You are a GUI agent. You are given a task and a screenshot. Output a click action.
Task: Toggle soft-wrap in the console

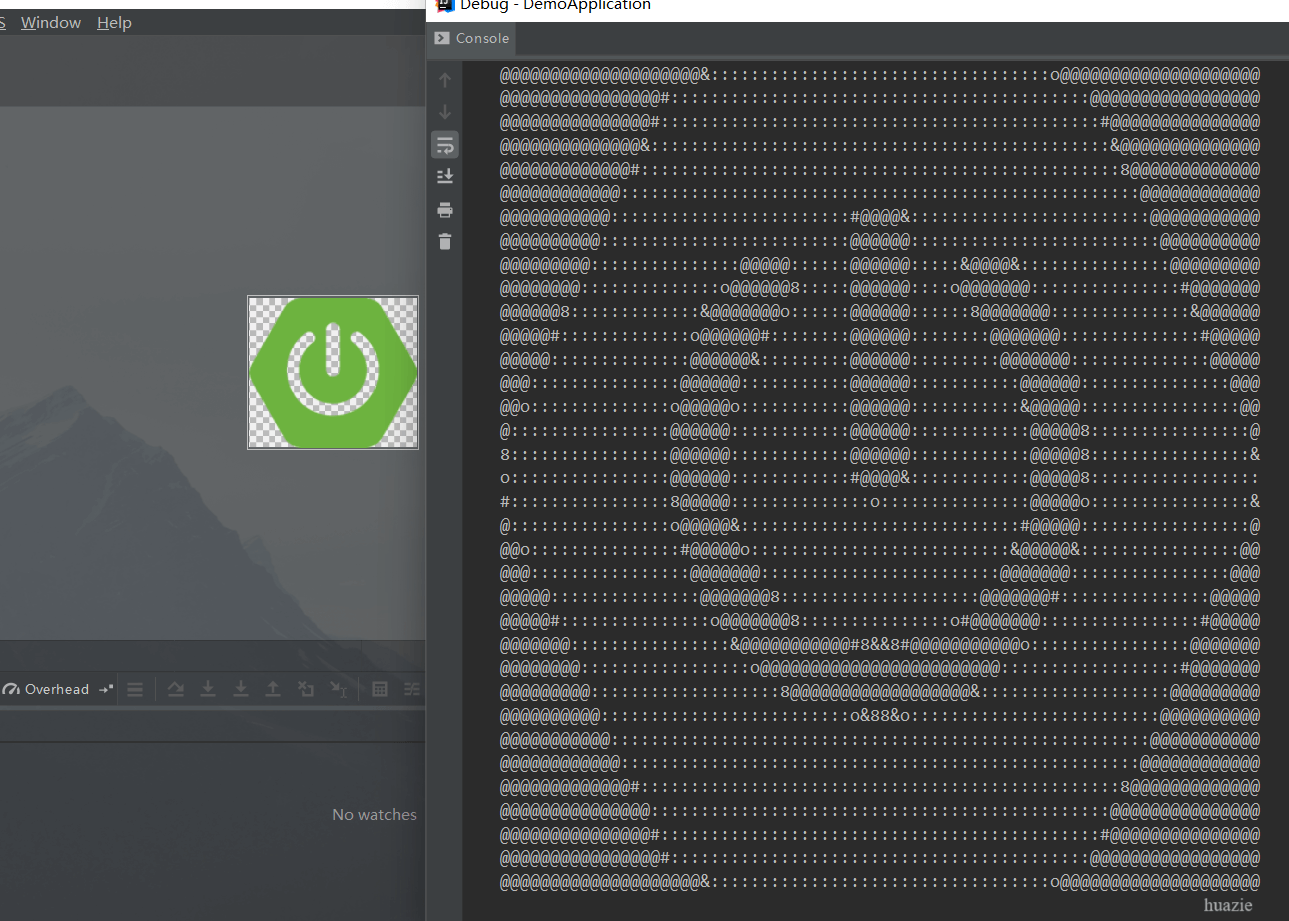[445, 145]
